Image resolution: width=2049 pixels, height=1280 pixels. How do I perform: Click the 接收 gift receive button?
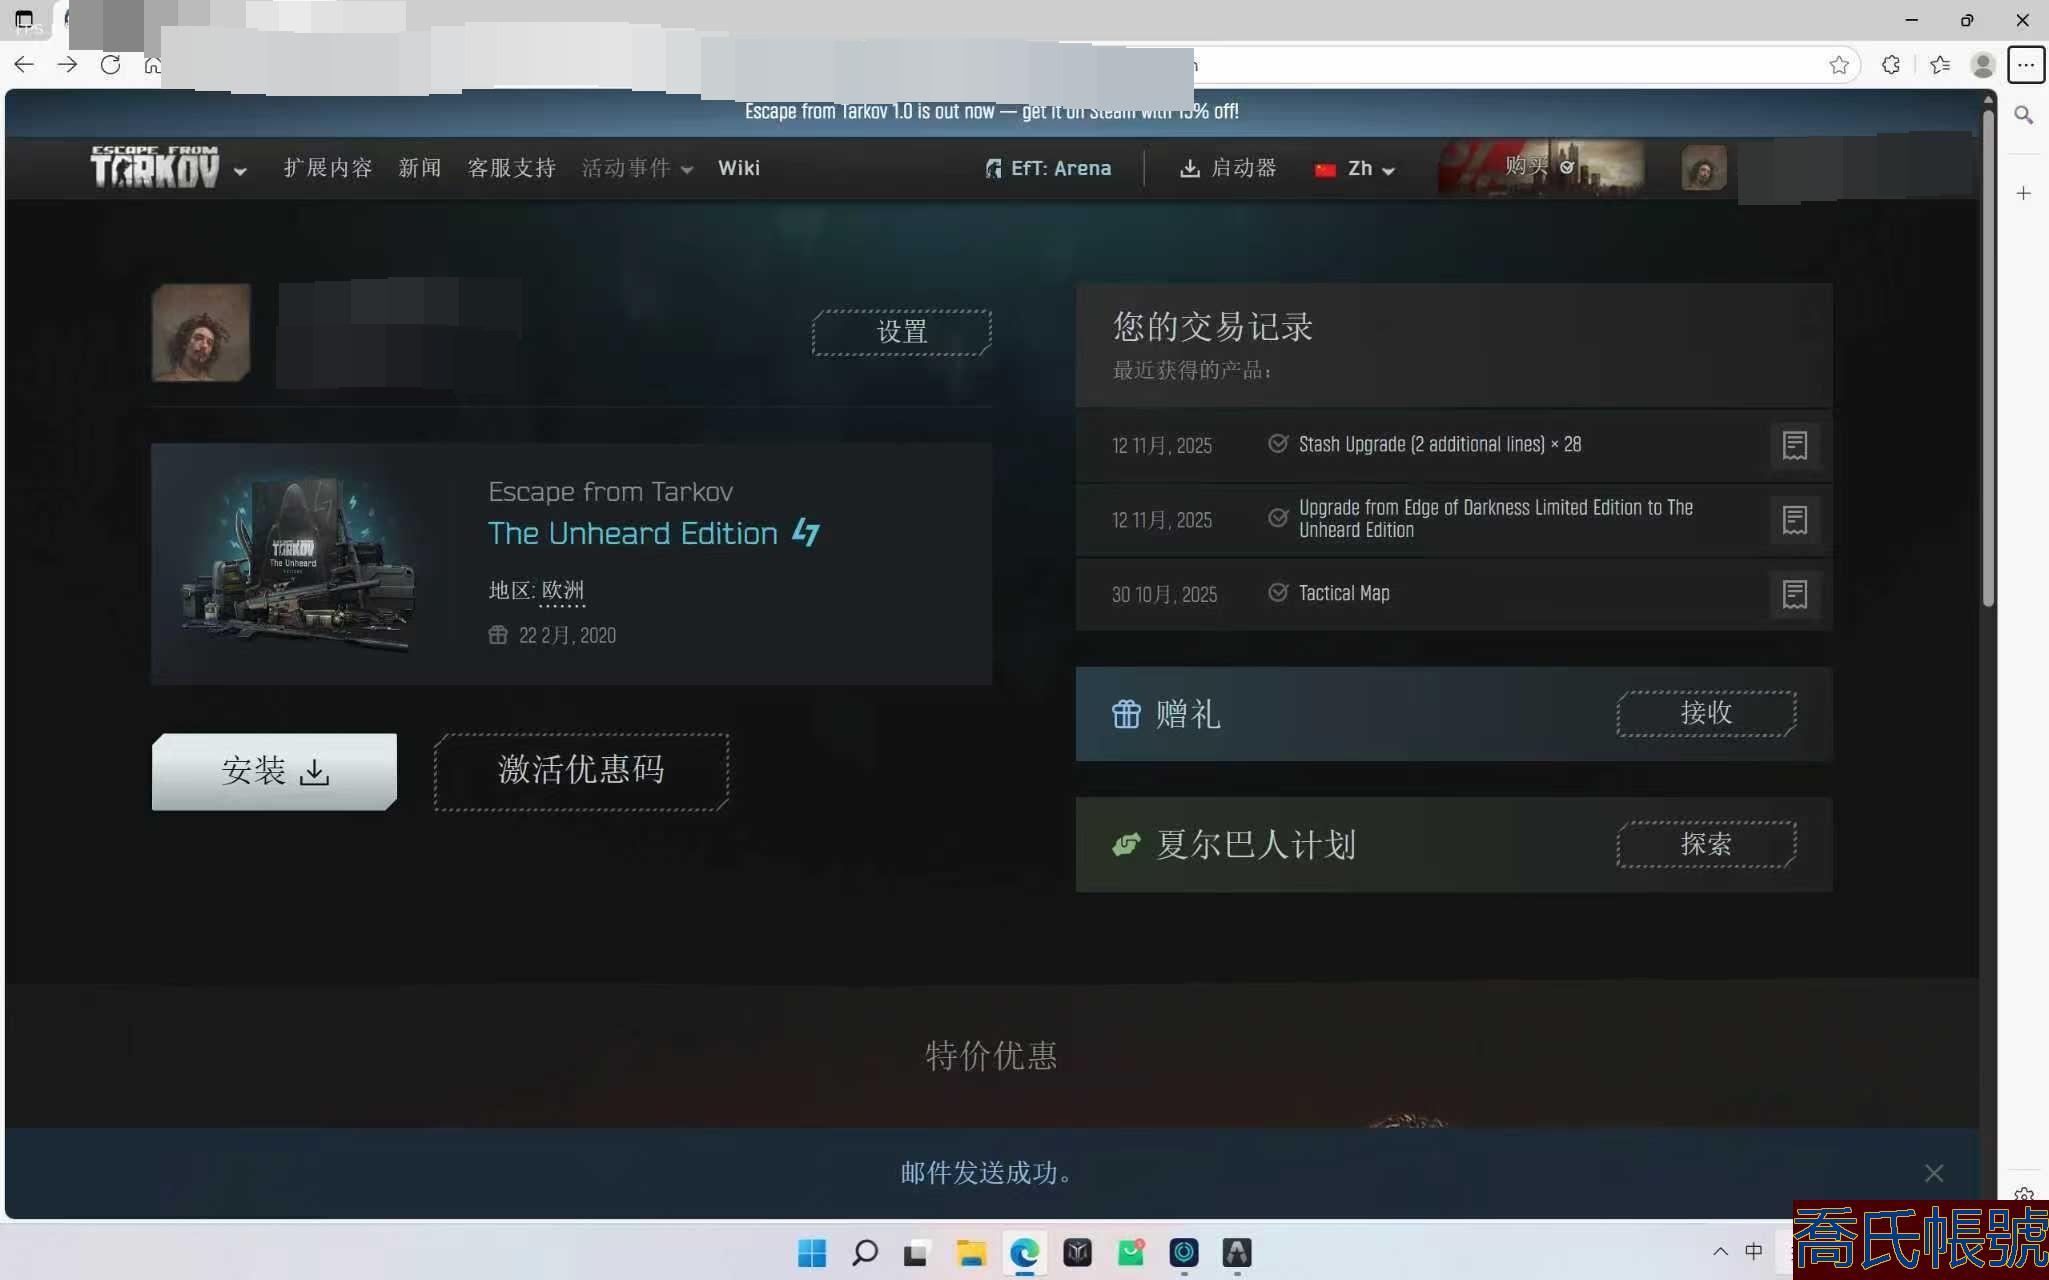1705,713
